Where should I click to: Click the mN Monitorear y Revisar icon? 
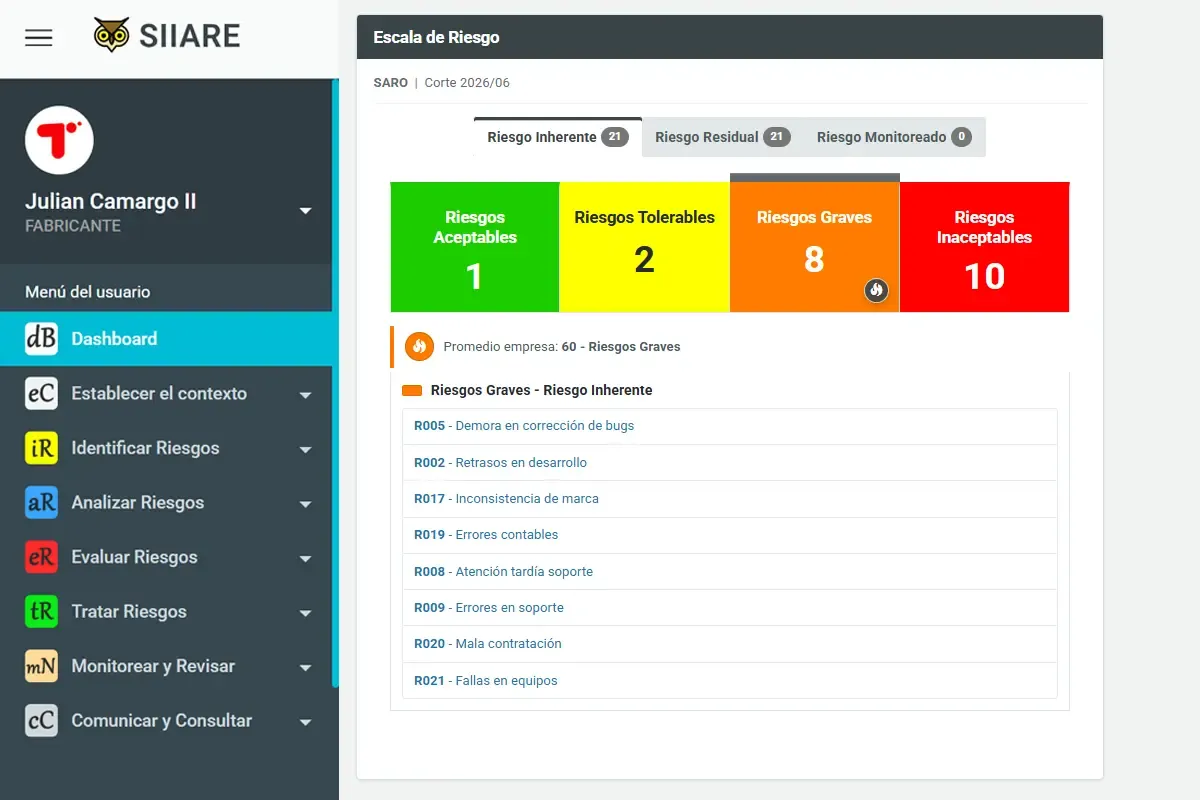point(41,666)
